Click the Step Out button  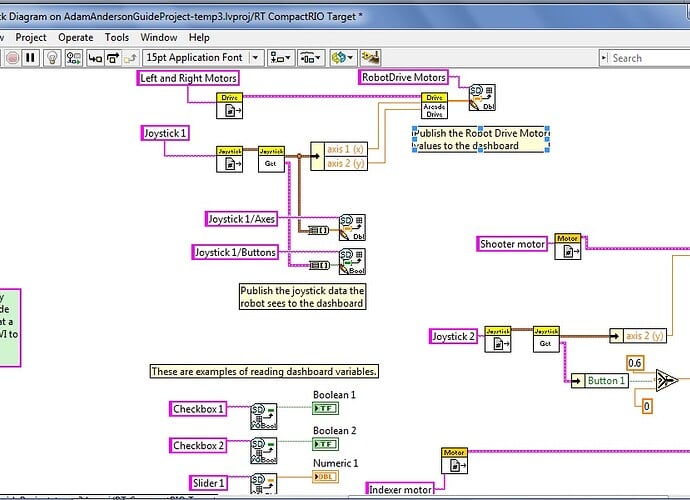[130, 58]
